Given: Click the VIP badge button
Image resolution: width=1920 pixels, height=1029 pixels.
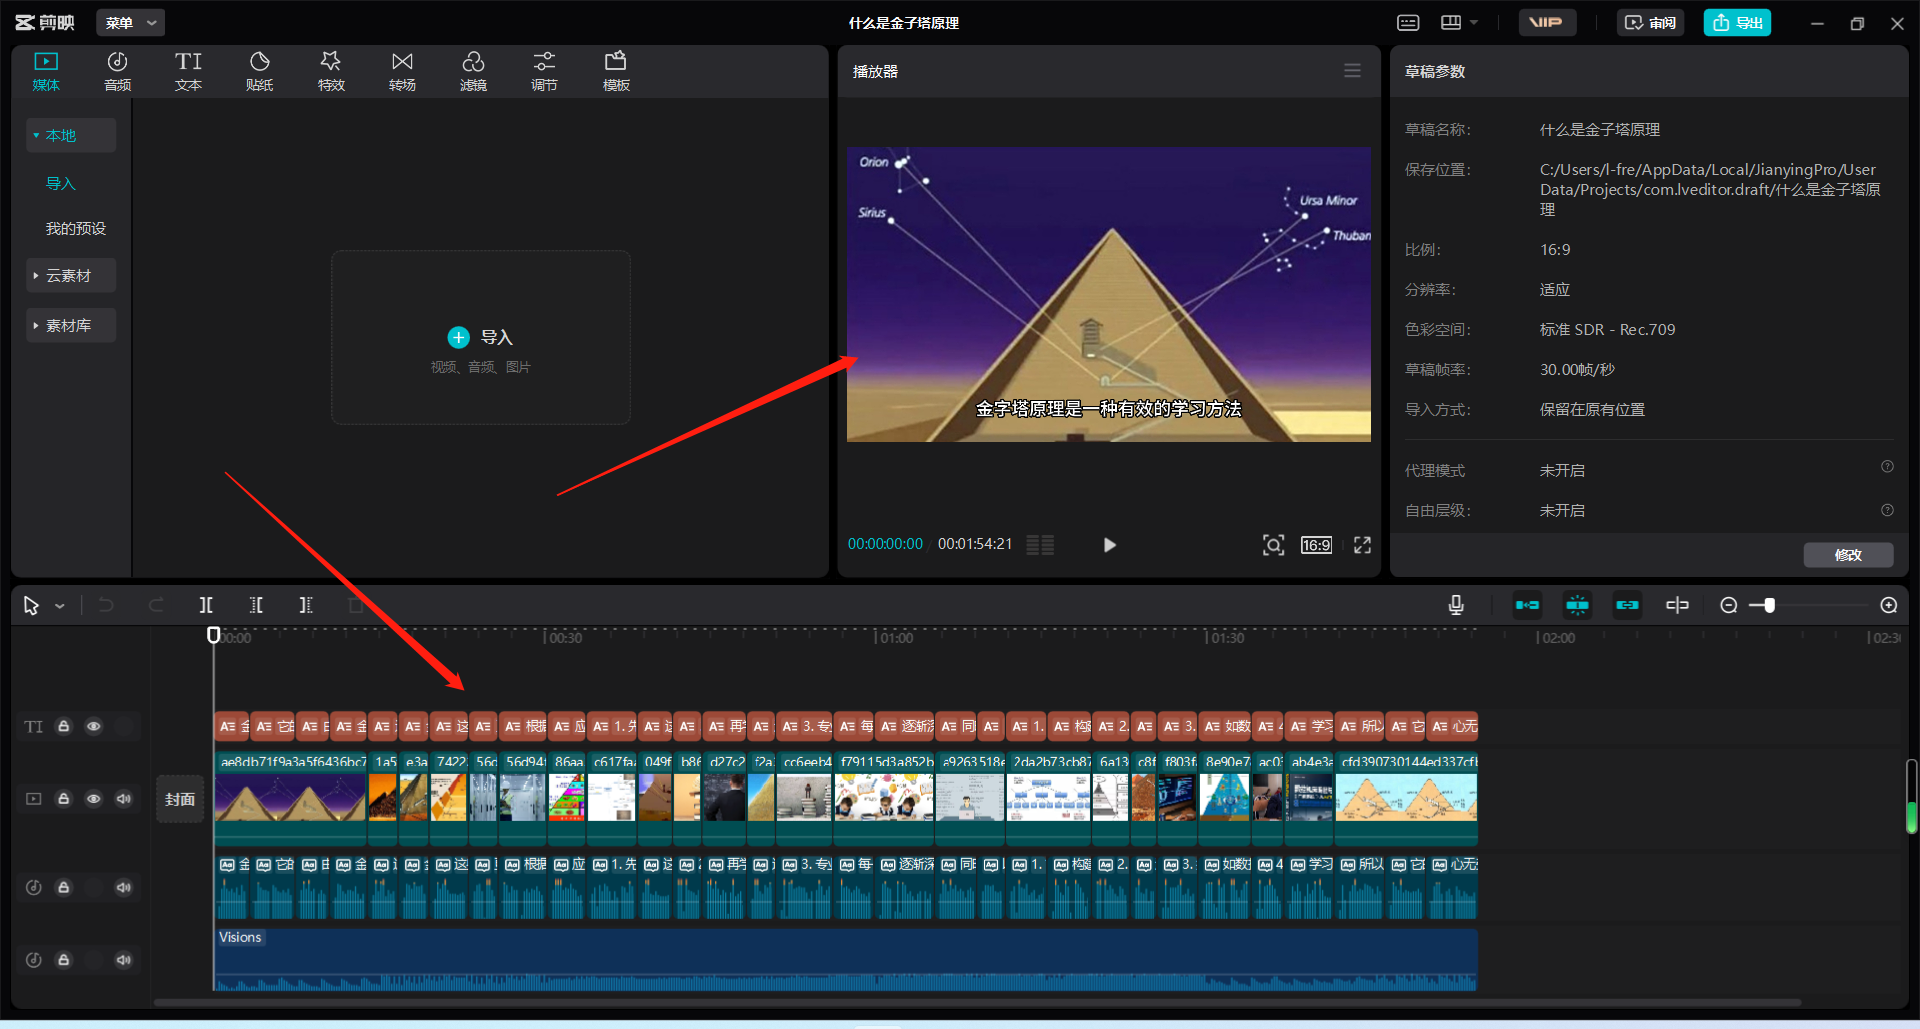Looking at the screenshot, I should point(1546,22).
